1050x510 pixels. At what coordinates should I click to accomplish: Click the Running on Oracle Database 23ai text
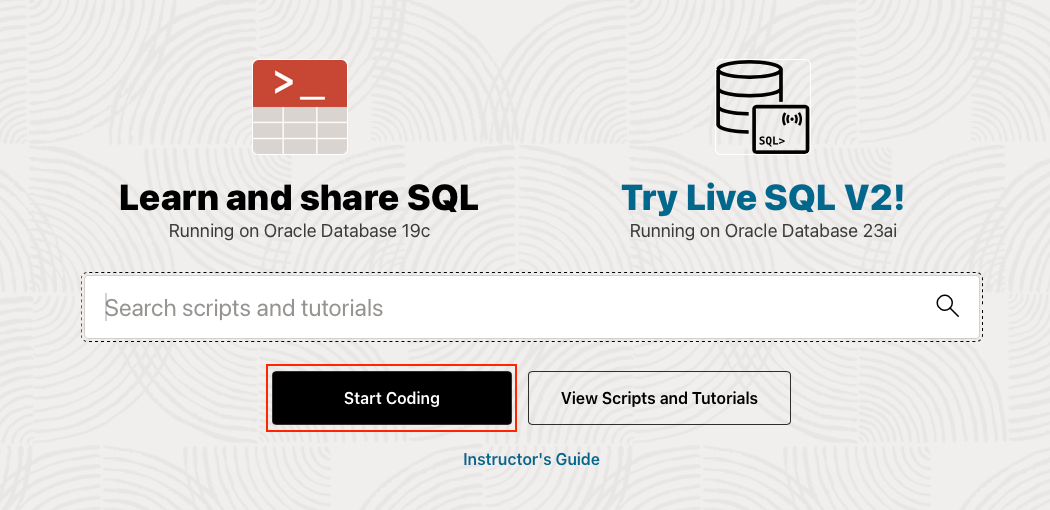tap(762, 231)
